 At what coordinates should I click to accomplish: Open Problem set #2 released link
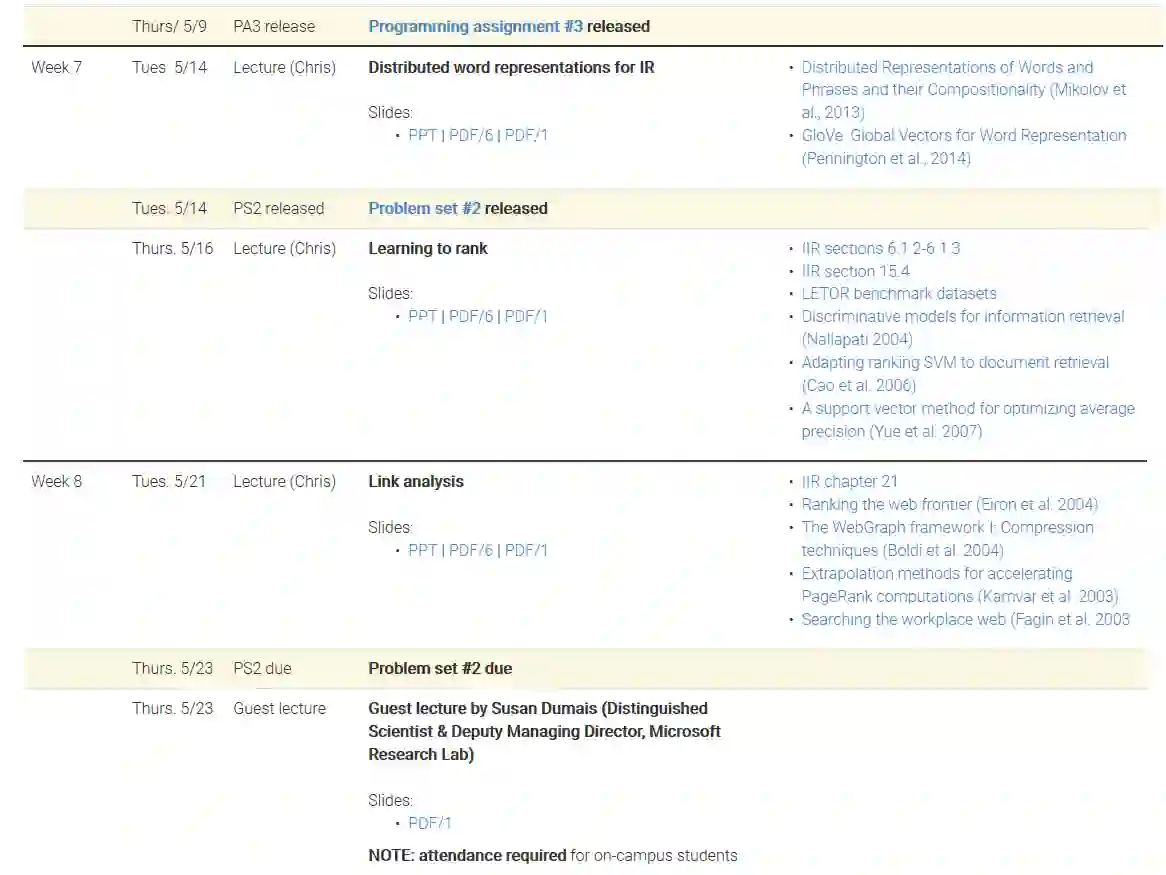click(x=424, y=209)
